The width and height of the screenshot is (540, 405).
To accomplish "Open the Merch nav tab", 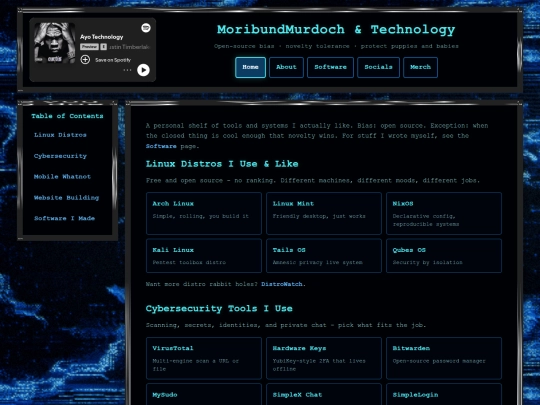I will pos(420,67).
